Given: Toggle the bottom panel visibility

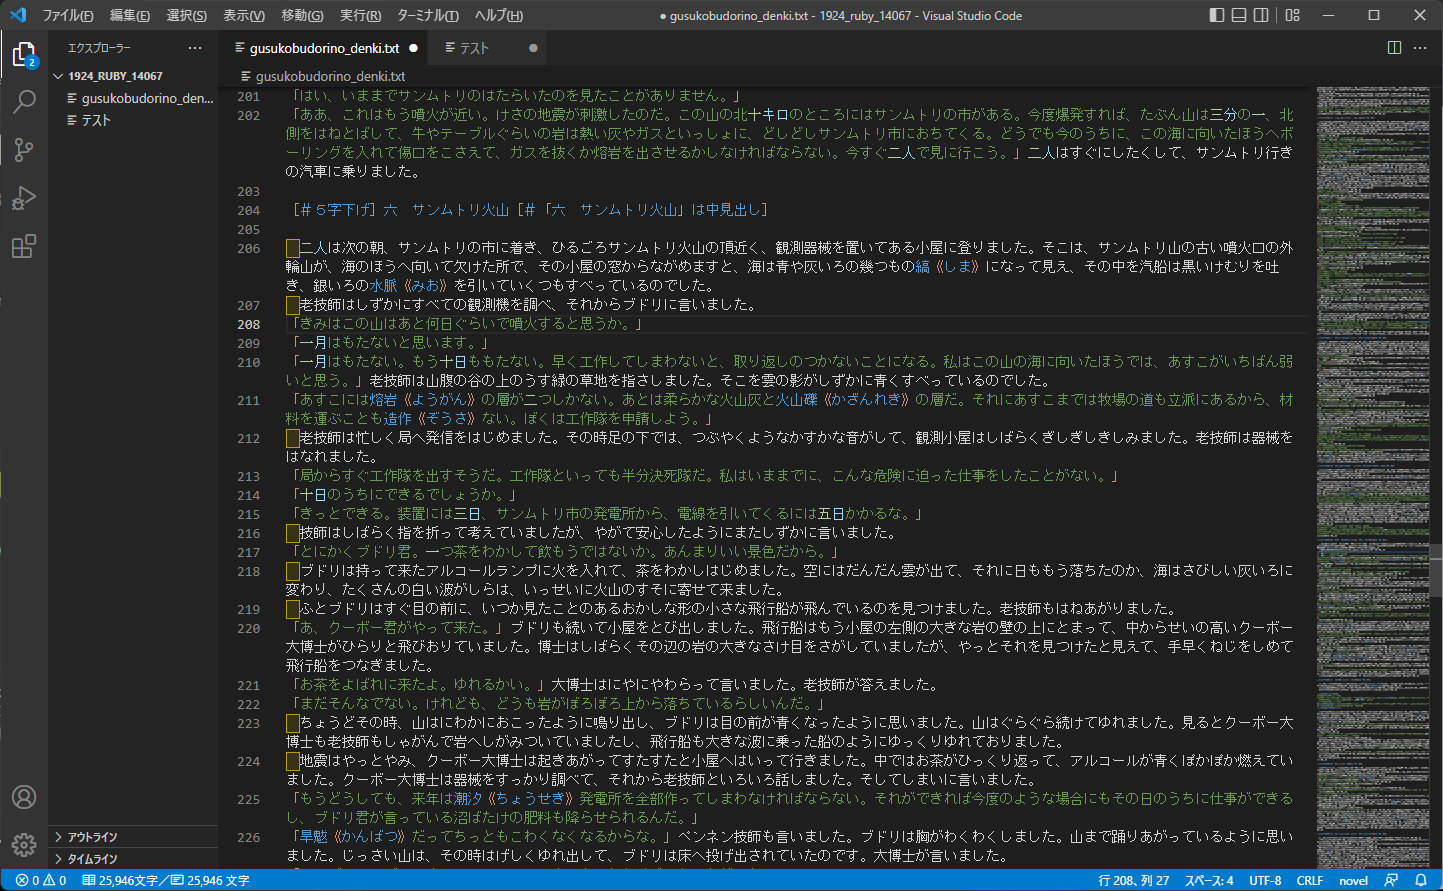Looking at the screenshot, I should pos(1239,15).
